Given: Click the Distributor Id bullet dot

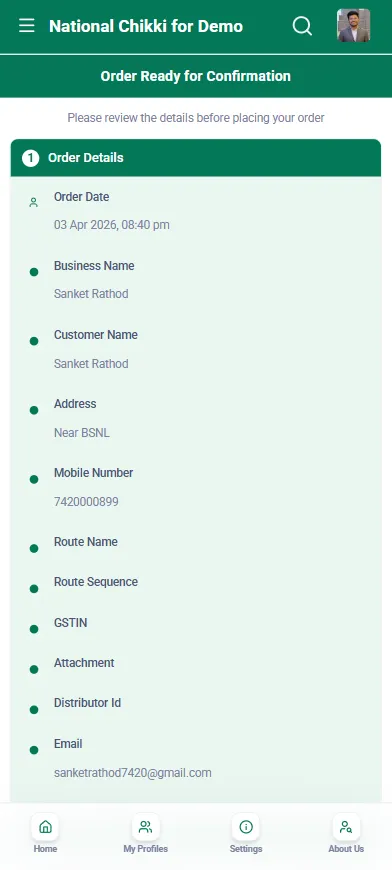Looking at the screenshot, I should pos(34,710).
